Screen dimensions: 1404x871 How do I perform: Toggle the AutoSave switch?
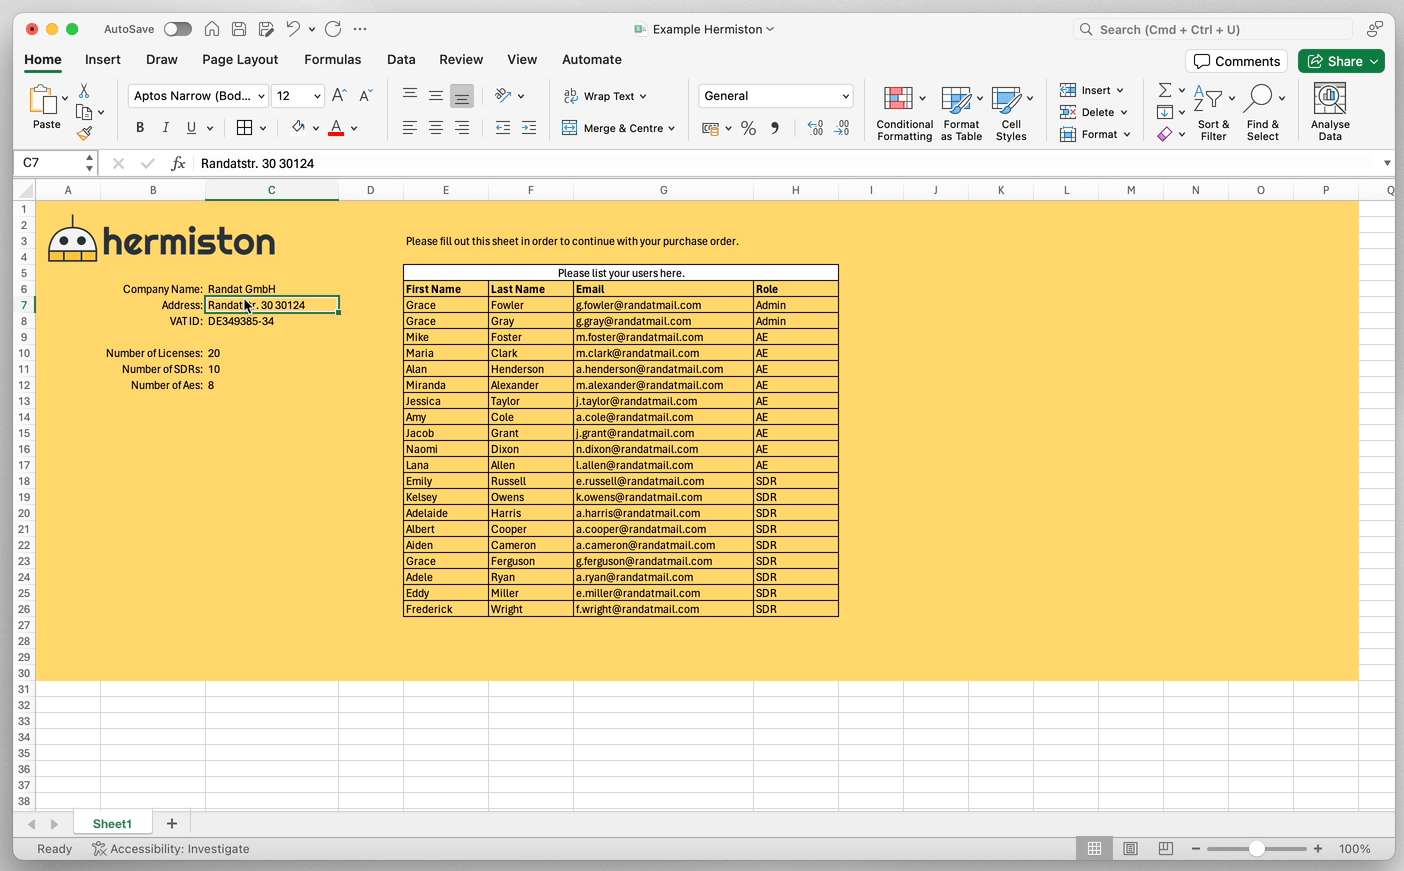tap(177, 29)
